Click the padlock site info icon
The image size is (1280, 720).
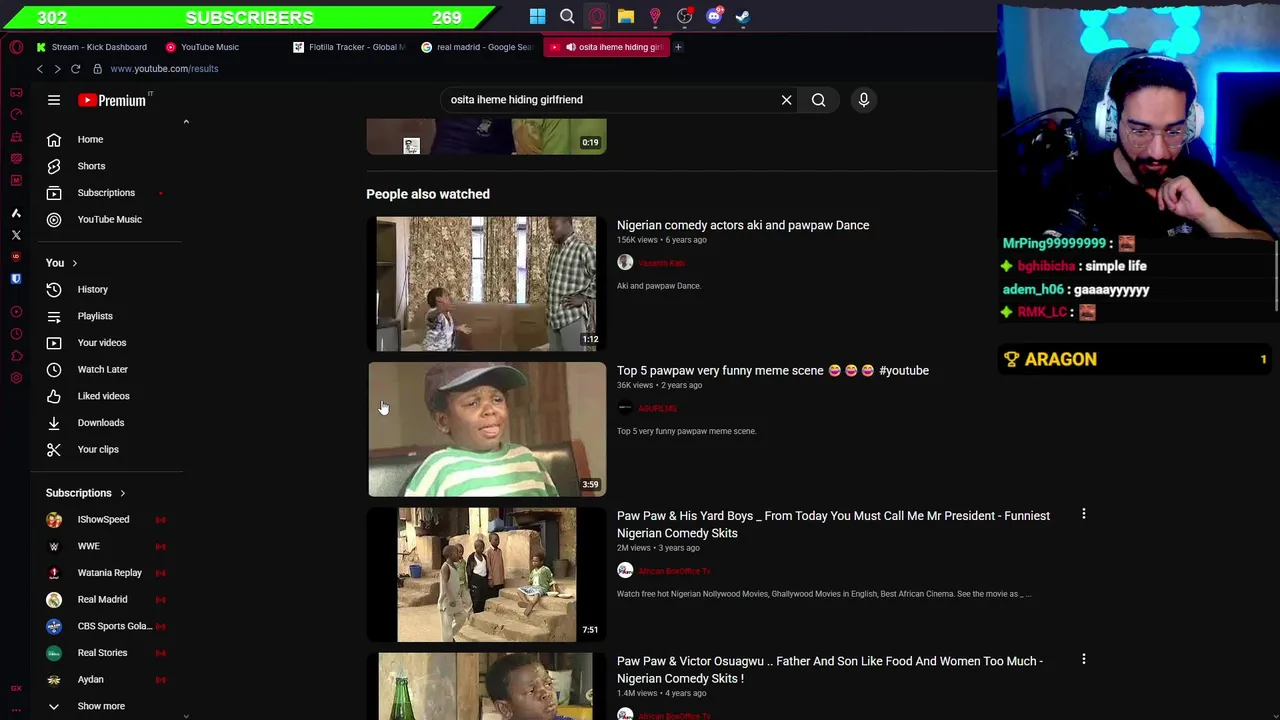click(x=97, y=69)
